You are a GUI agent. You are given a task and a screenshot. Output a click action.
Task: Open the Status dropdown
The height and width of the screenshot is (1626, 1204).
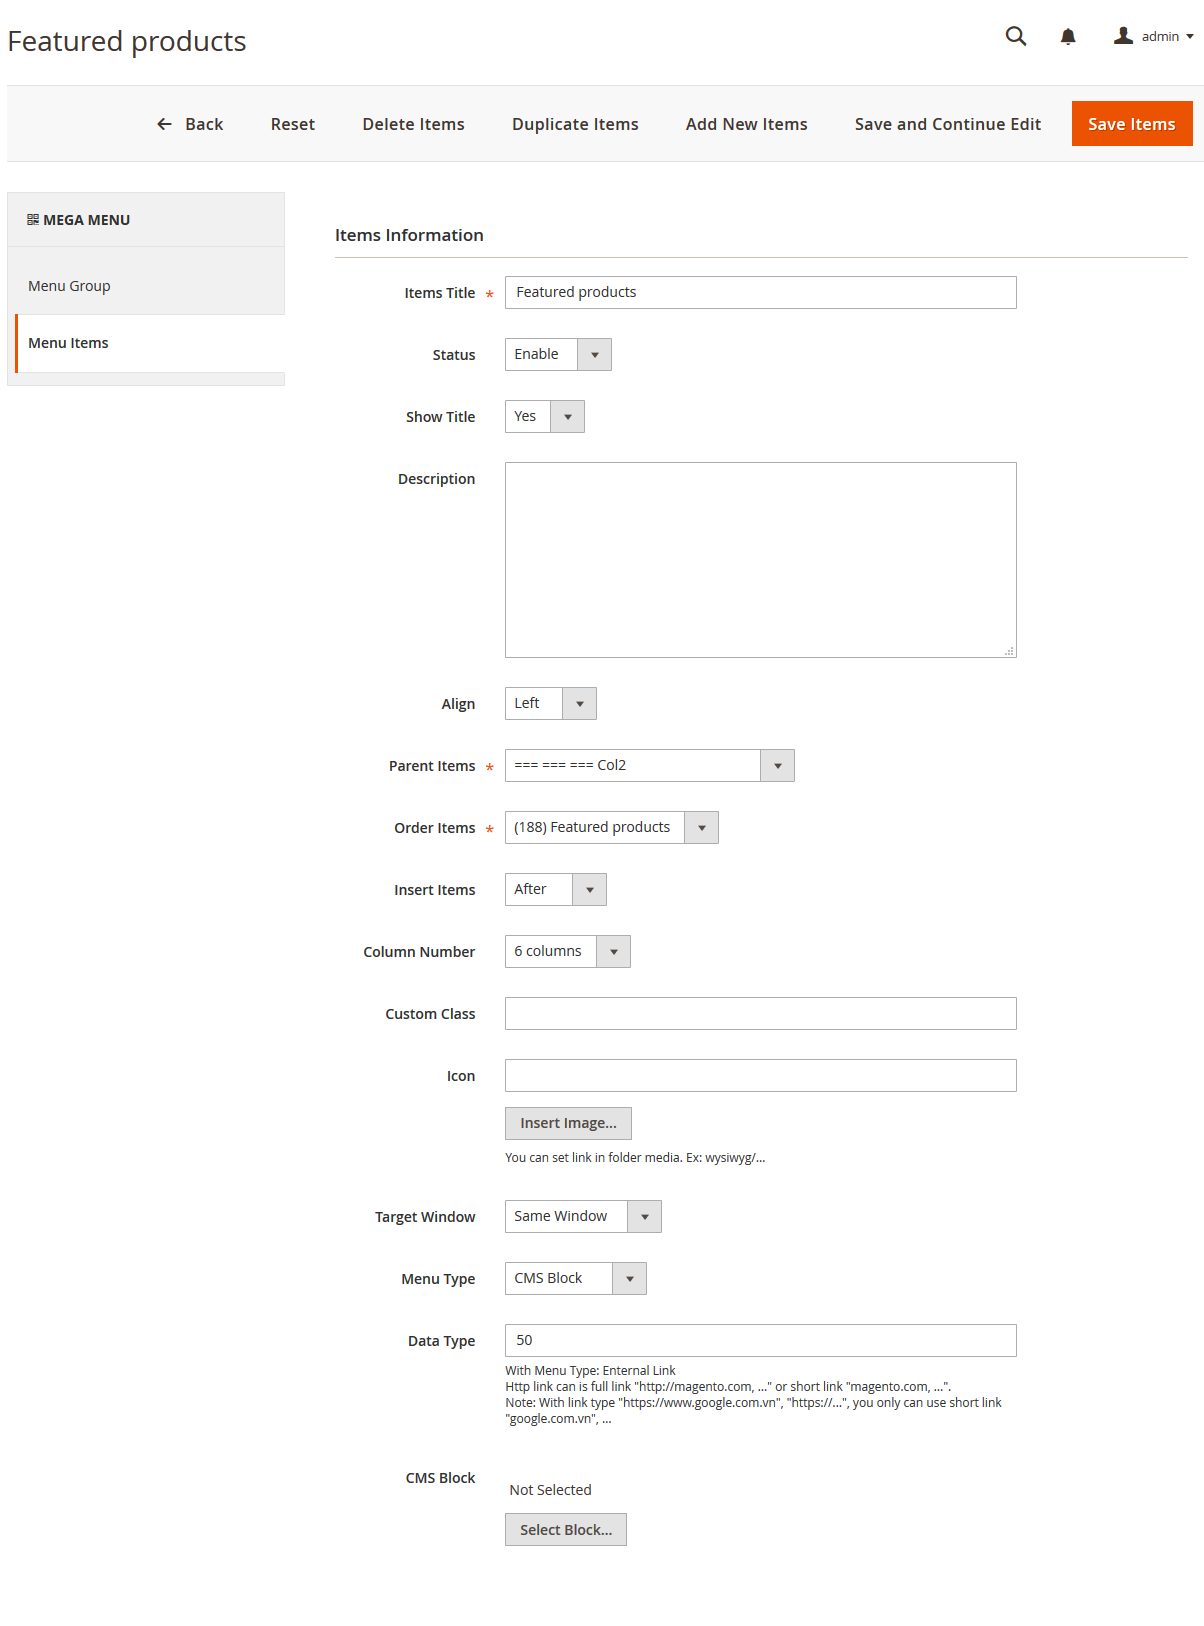point(558,355)
